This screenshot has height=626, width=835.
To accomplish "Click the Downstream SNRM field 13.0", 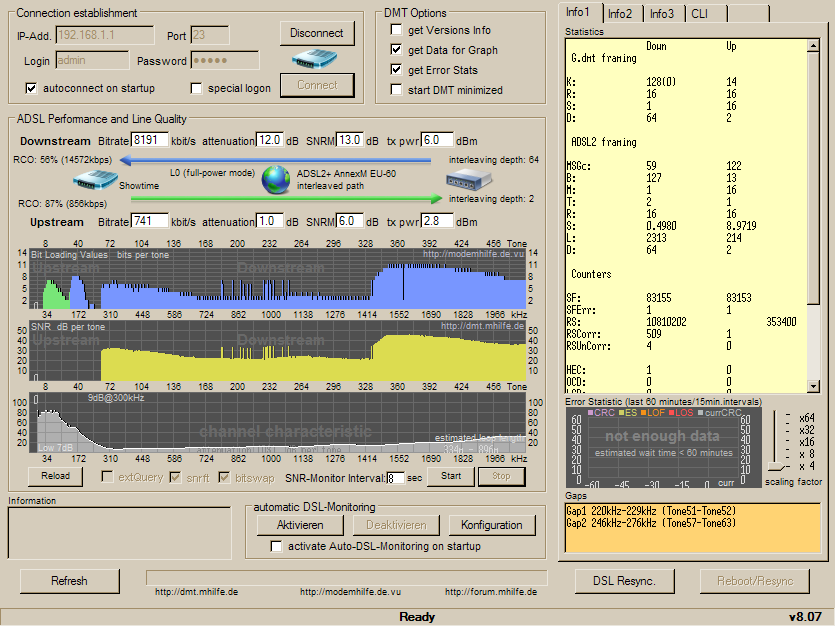I will coord(350,140).
